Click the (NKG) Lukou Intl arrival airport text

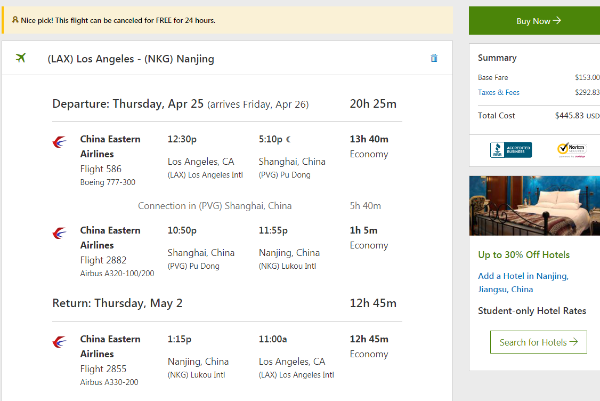click(287, 266)
